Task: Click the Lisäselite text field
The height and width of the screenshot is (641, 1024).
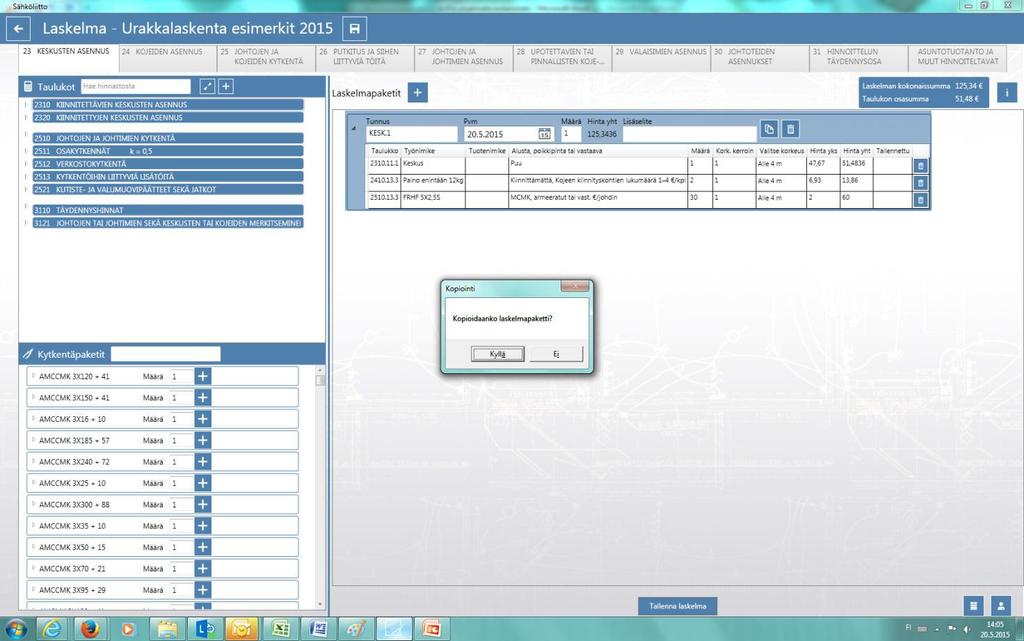Action: click(690, 134)
